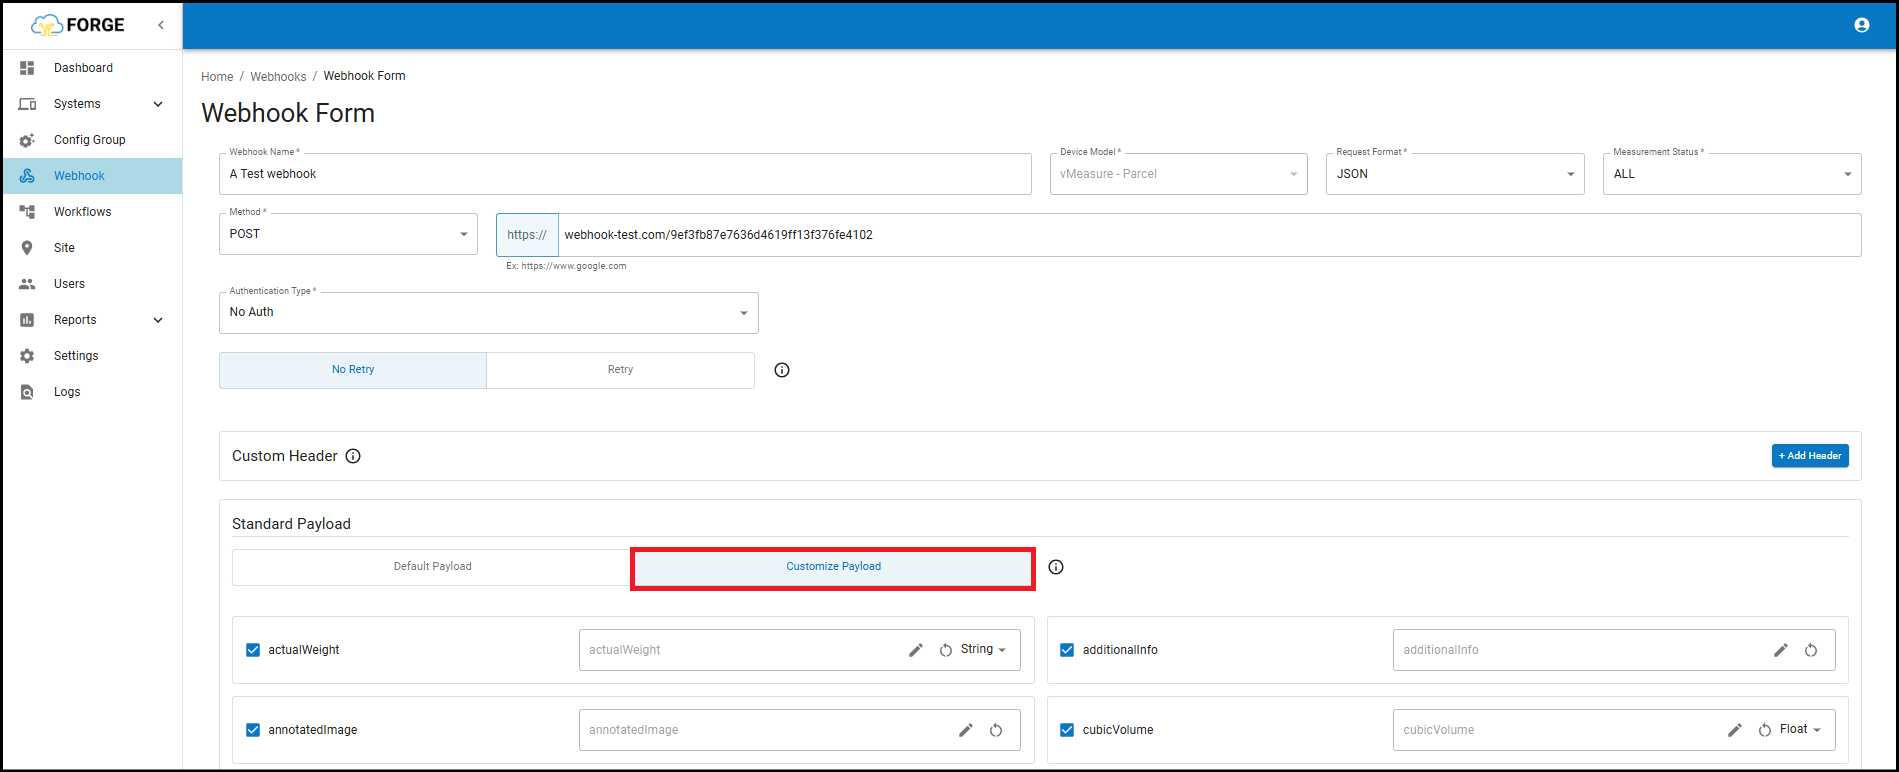
Task: Change cubicVolume data type Float dropdown
Action: 1800,730
